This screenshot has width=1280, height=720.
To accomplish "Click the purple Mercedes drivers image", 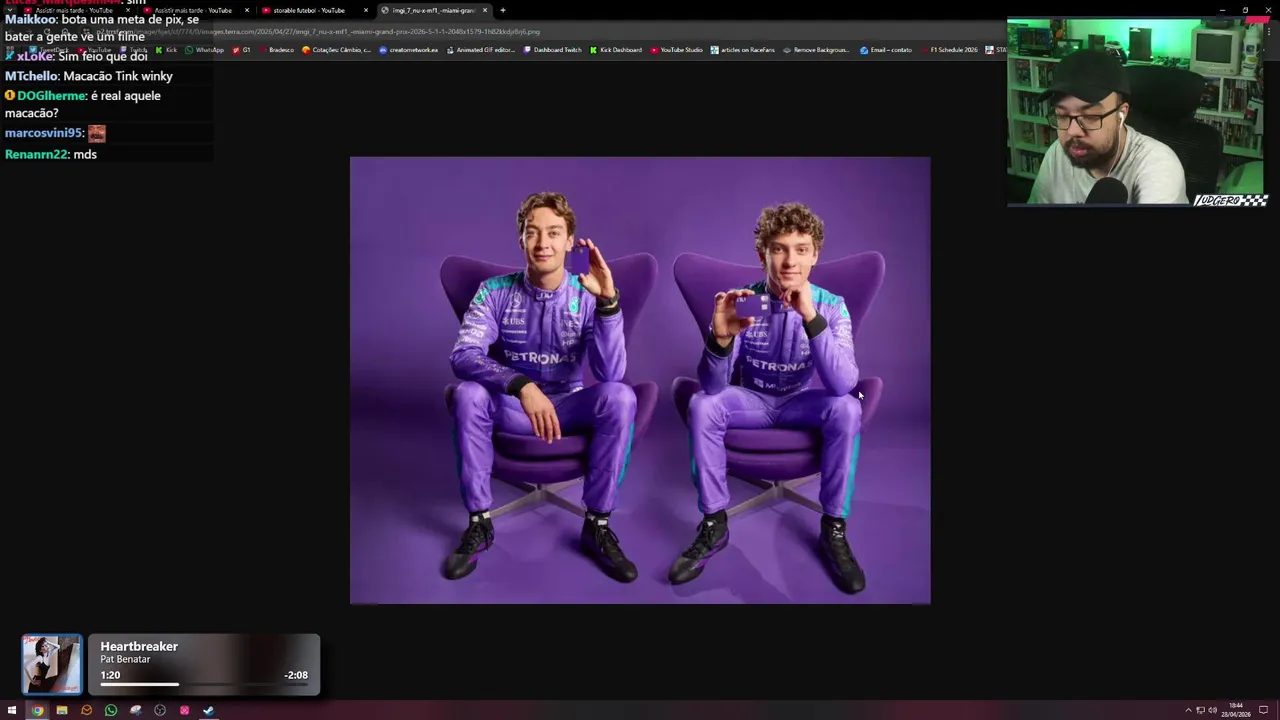I will pyautogui.click(x=640, y=380).
